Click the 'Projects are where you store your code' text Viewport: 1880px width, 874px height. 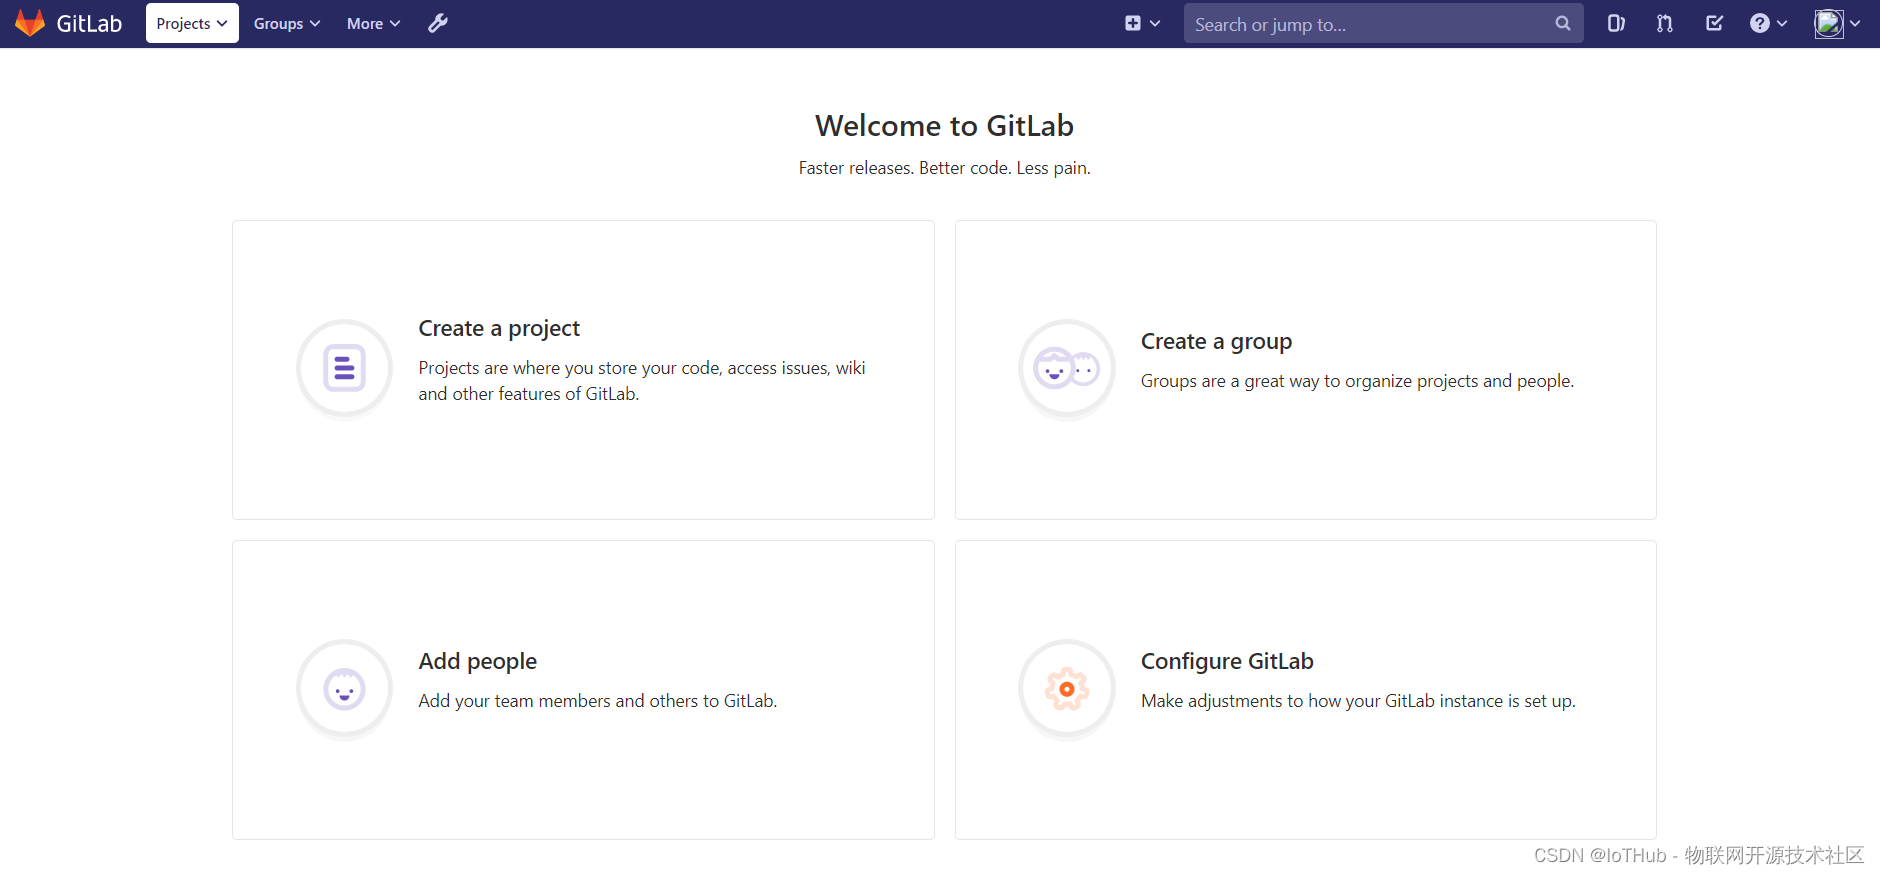click(x=642, y=381)
